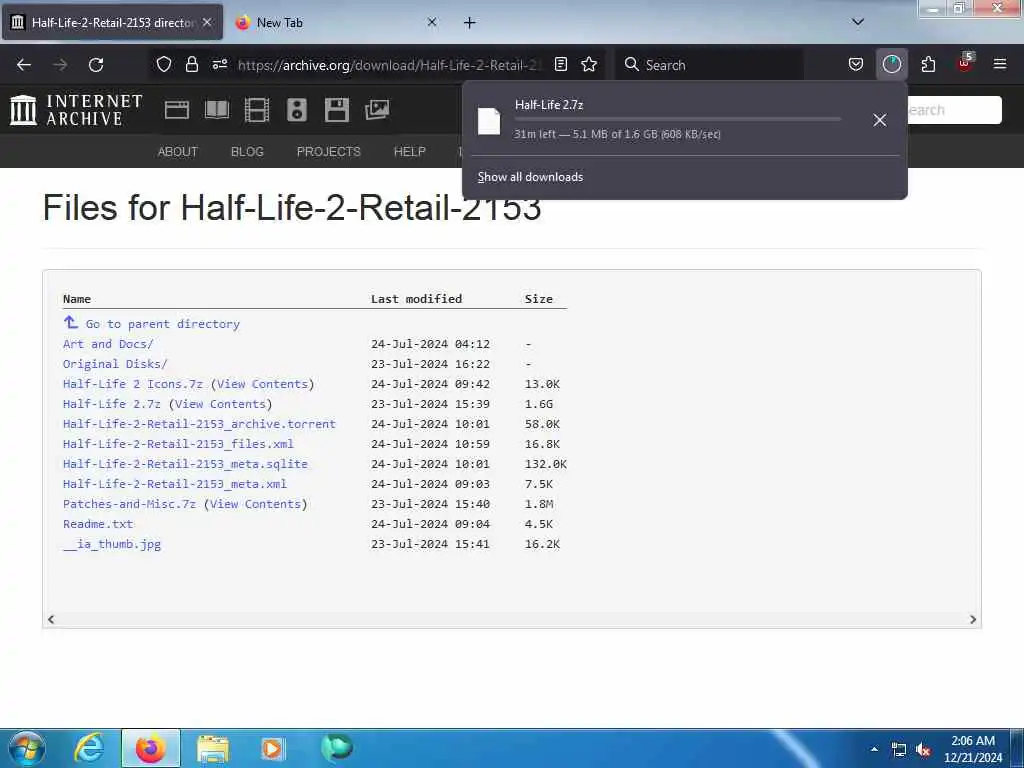Image resolution: width=1024 pixels, height=768 pixels.
Task: Open the Internet Archive Audio speaker icon
Action: [296, 110]
